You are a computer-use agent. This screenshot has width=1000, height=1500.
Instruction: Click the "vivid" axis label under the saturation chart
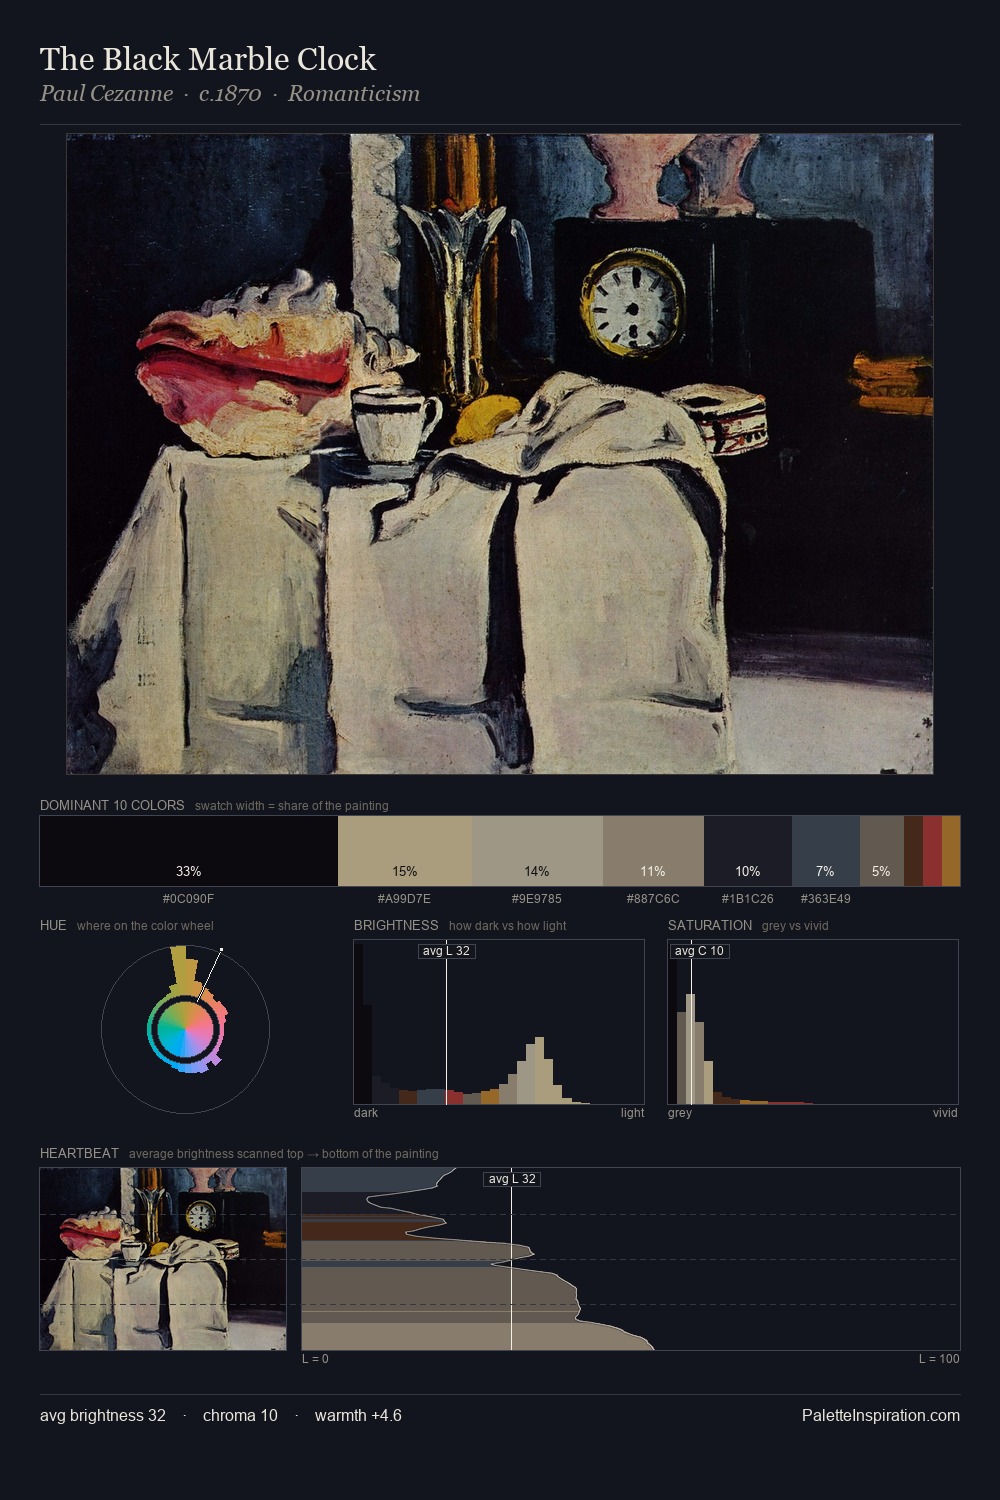(945, 1113)
